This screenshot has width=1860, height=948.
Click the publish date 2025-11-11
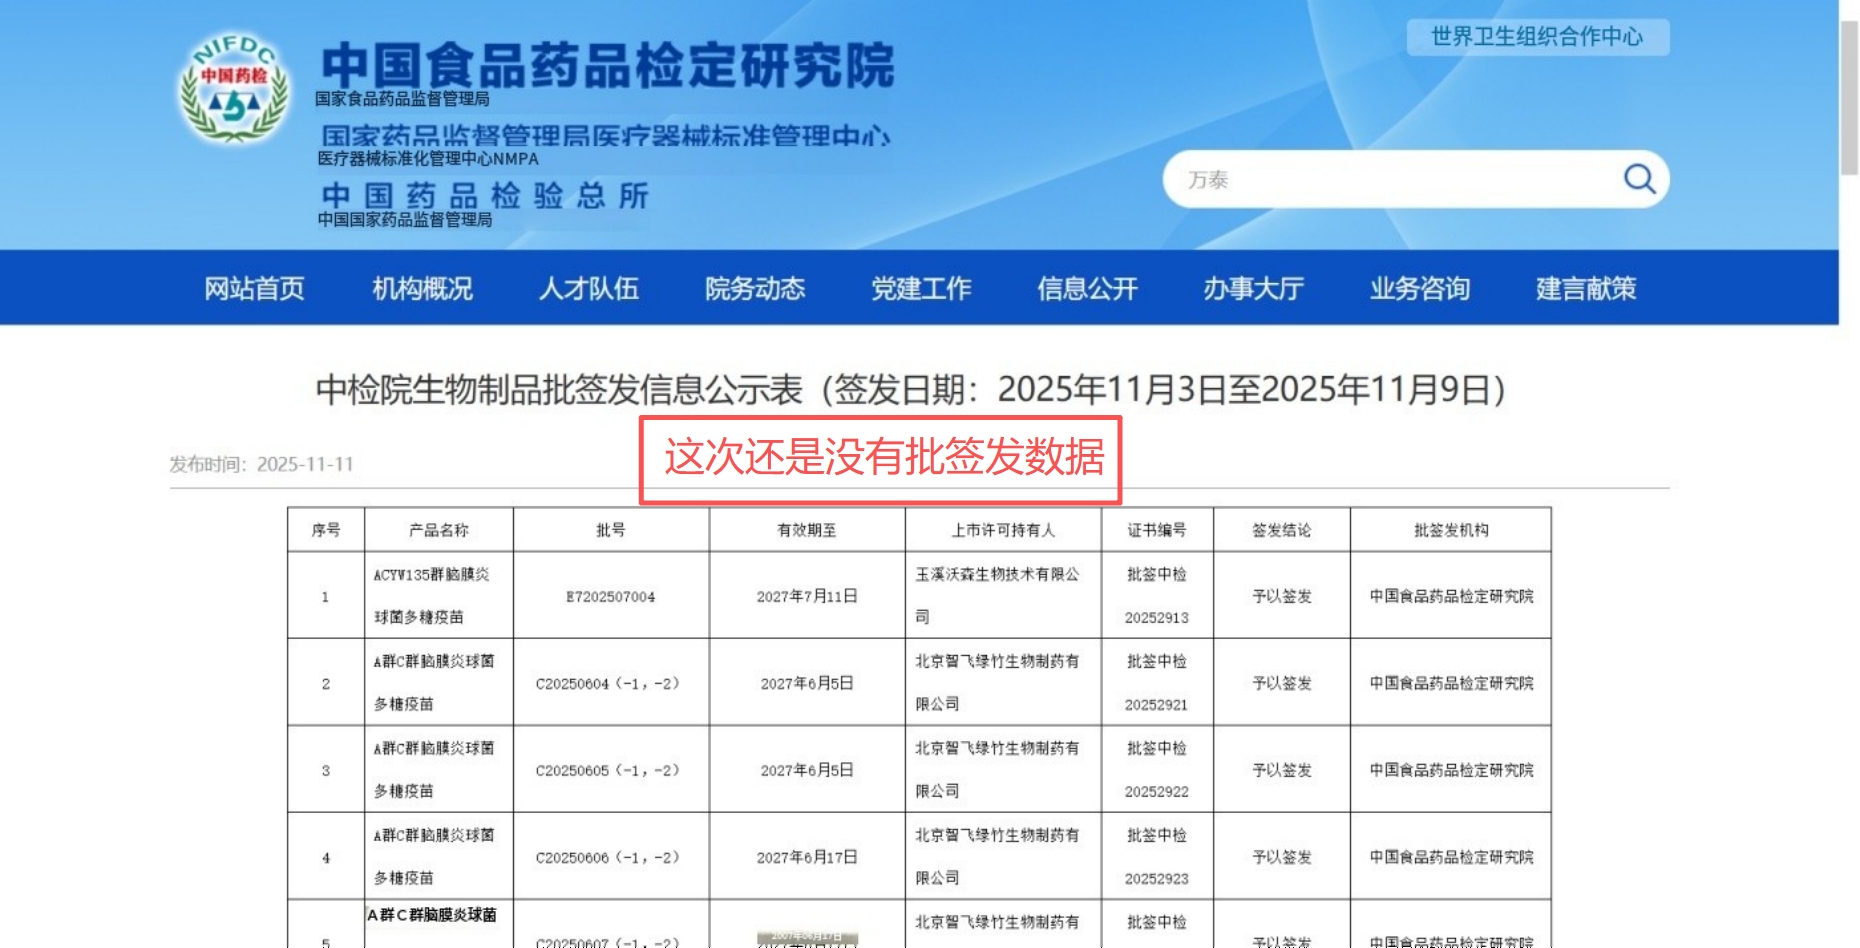click(x=305, y=464)
